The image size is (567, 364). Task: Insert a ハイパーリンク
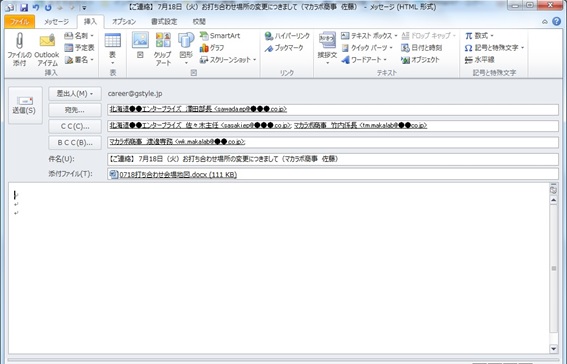[287, 36]
